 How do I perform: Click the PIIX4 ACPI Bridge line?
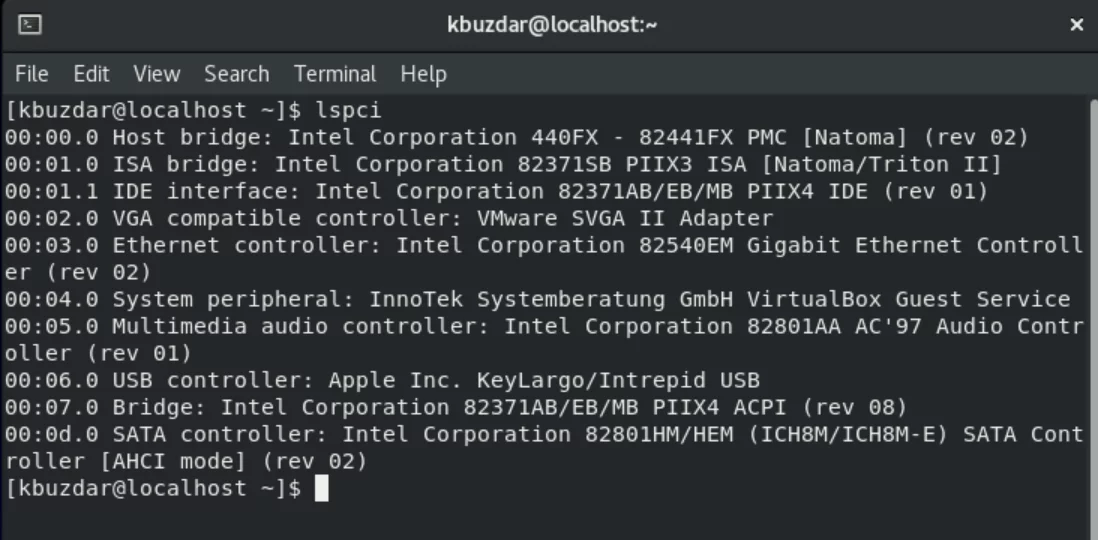tap(456, 407)
